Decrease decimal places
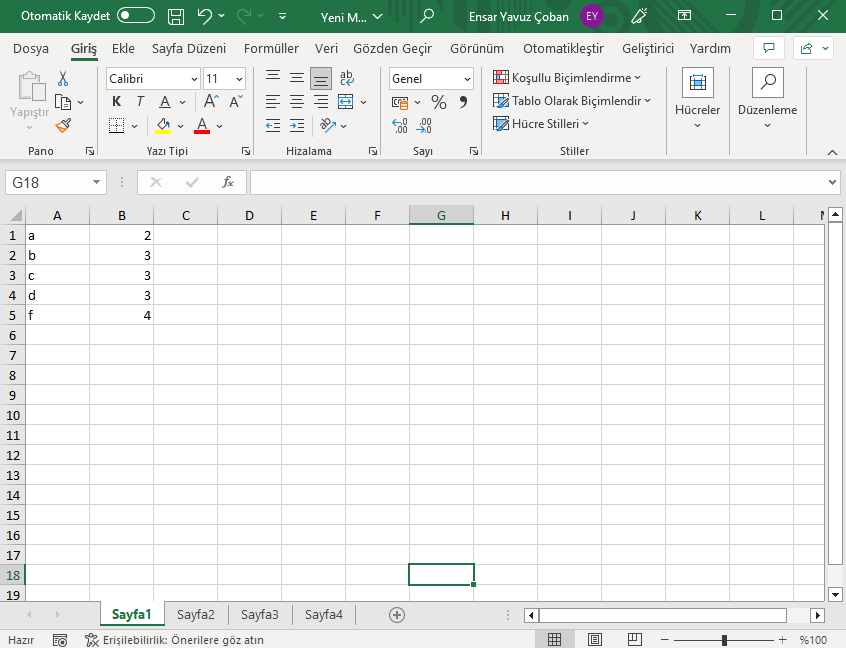The width and height of the screenshot is (846, 648). point(424,126)
